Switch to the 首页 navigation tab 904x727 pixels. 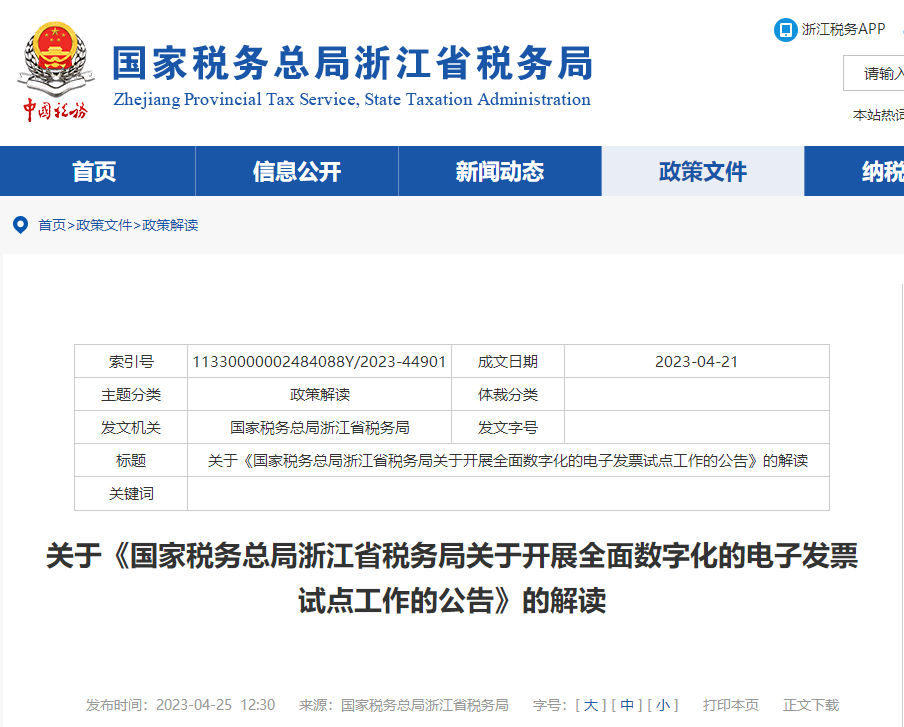point(95,170)
